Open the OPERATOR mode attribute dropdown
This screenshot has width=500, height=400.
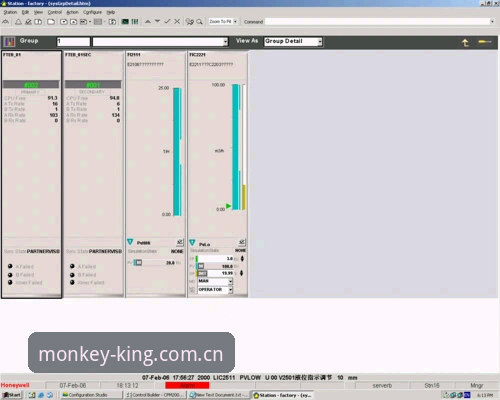point(215,290)
